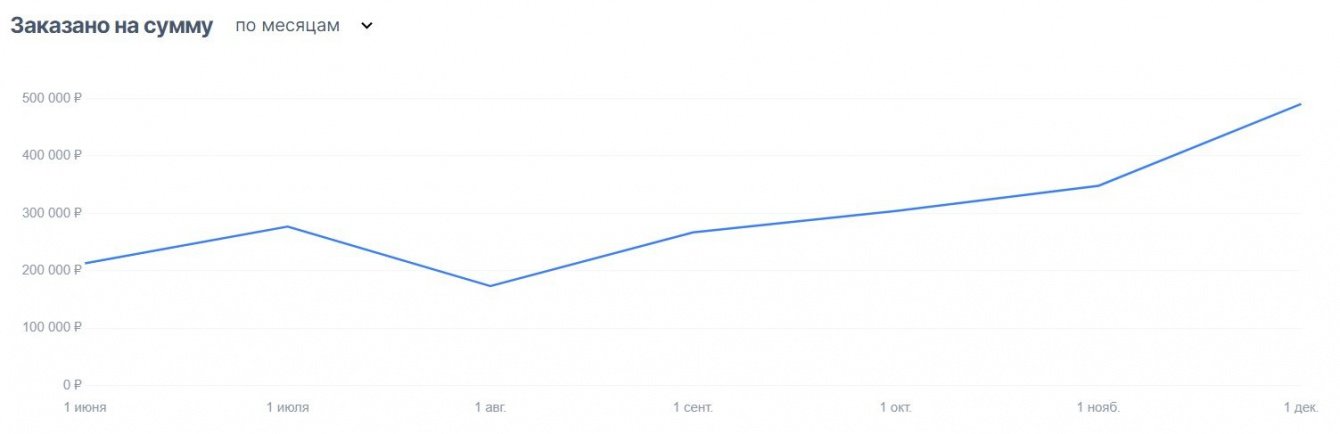The image size is (1340, 434).
Task: Click the line's July peak data point
Action: coord(288,226)
